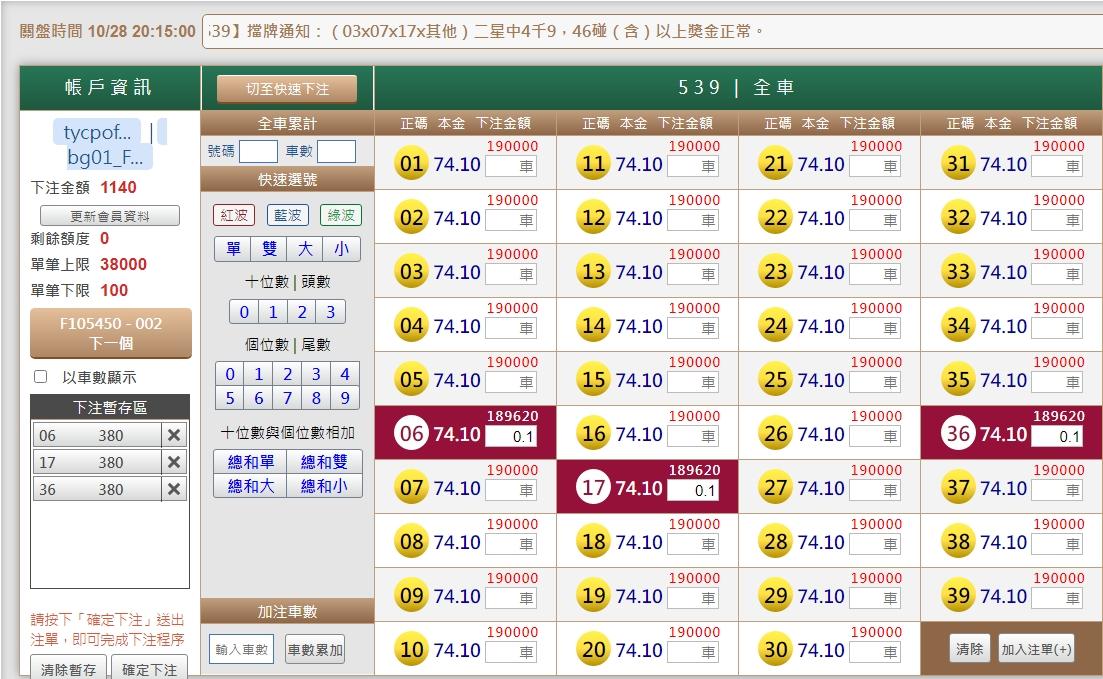
Task: Select yellow number ball 21
Action: pos(776,163)
